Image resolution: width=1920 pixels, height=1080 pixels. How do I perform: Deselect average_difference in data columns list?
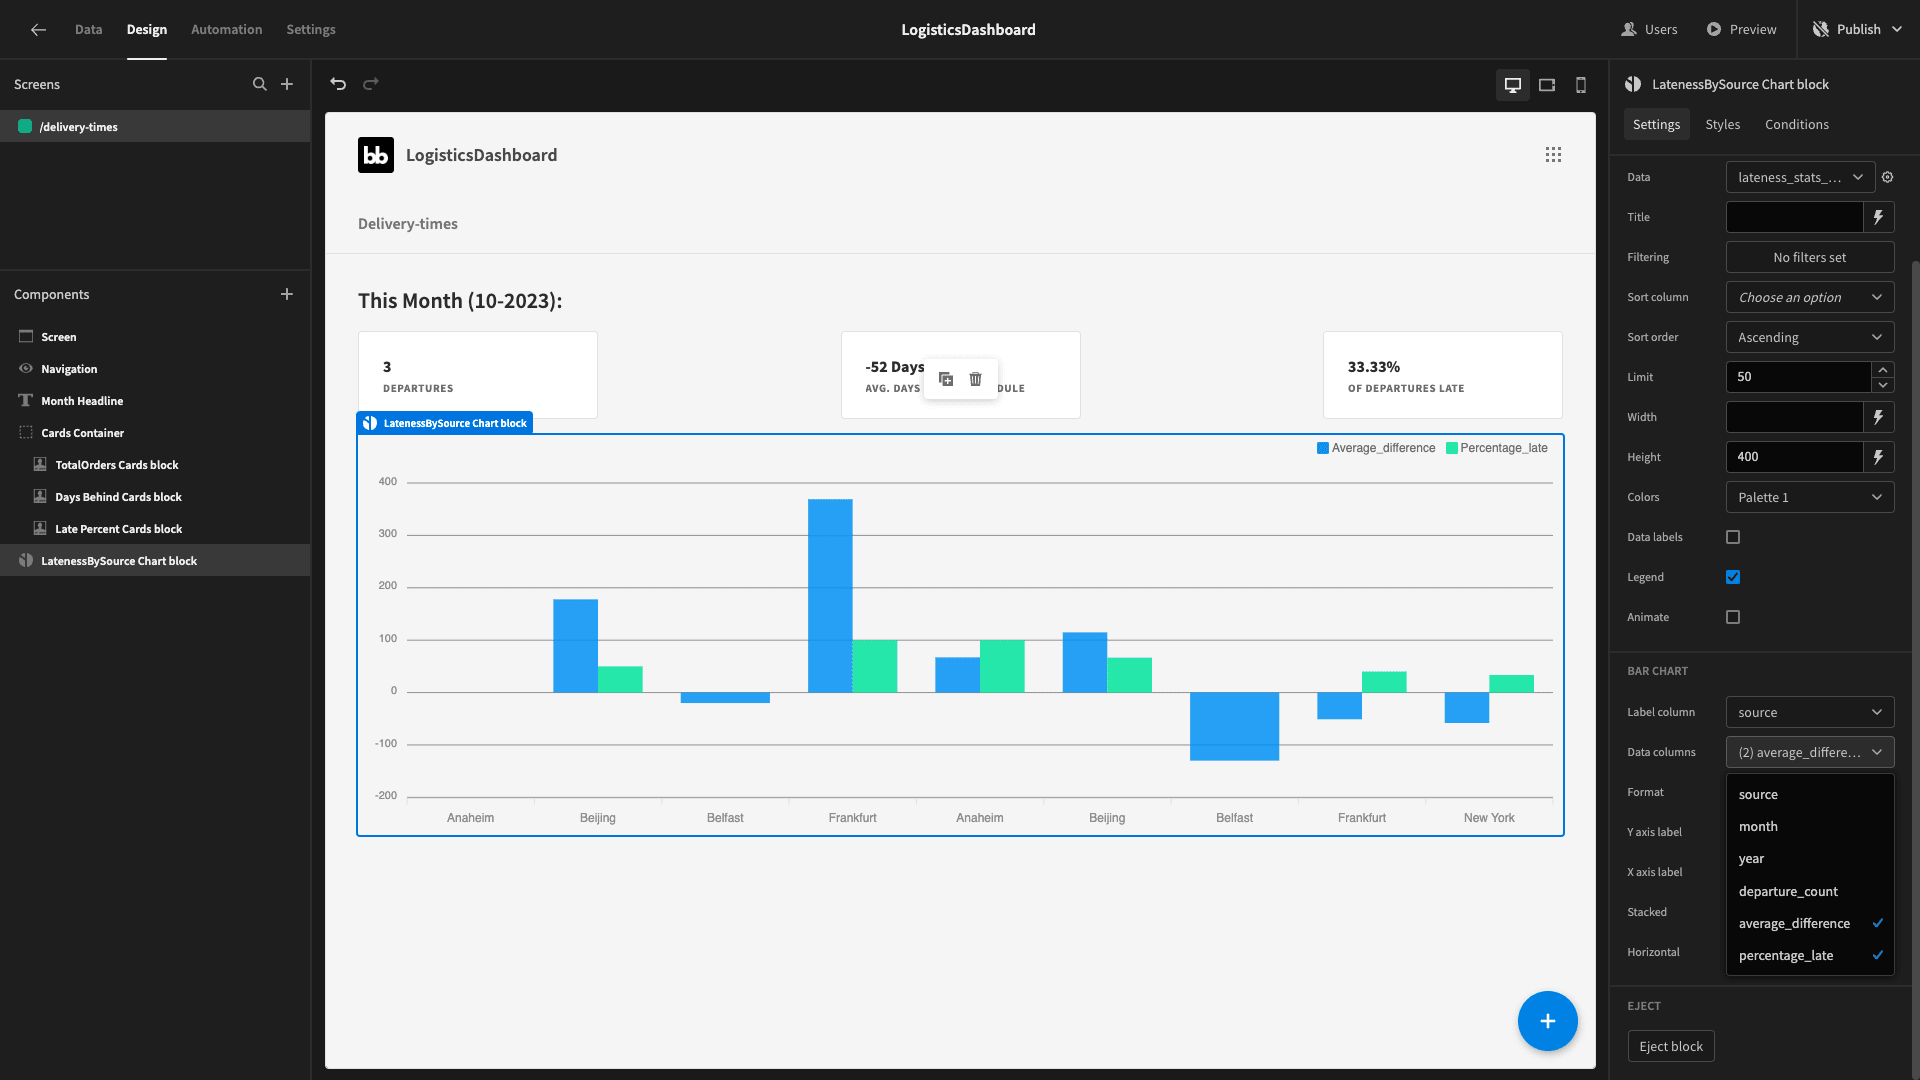click(x=1810, y=923)
